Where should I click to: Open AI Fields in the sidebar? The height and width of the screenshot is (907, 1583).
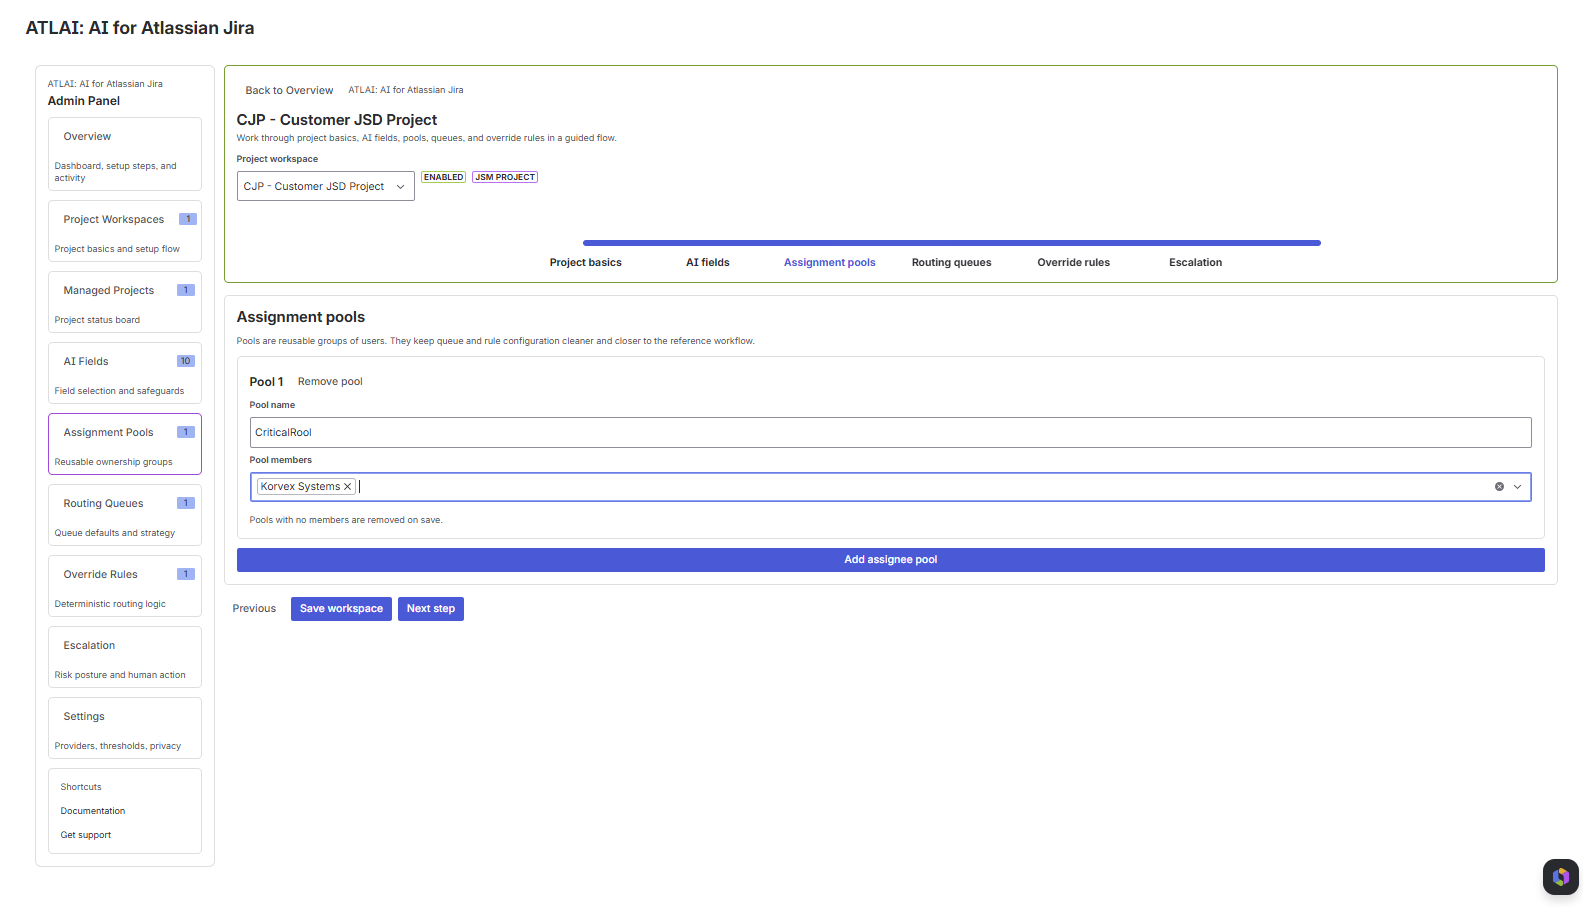pos(125,373)
